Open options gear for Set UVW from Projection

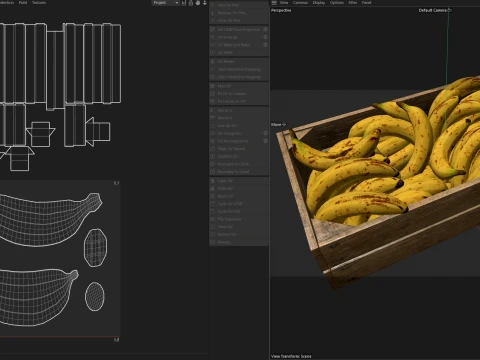(x=265, y=29)
